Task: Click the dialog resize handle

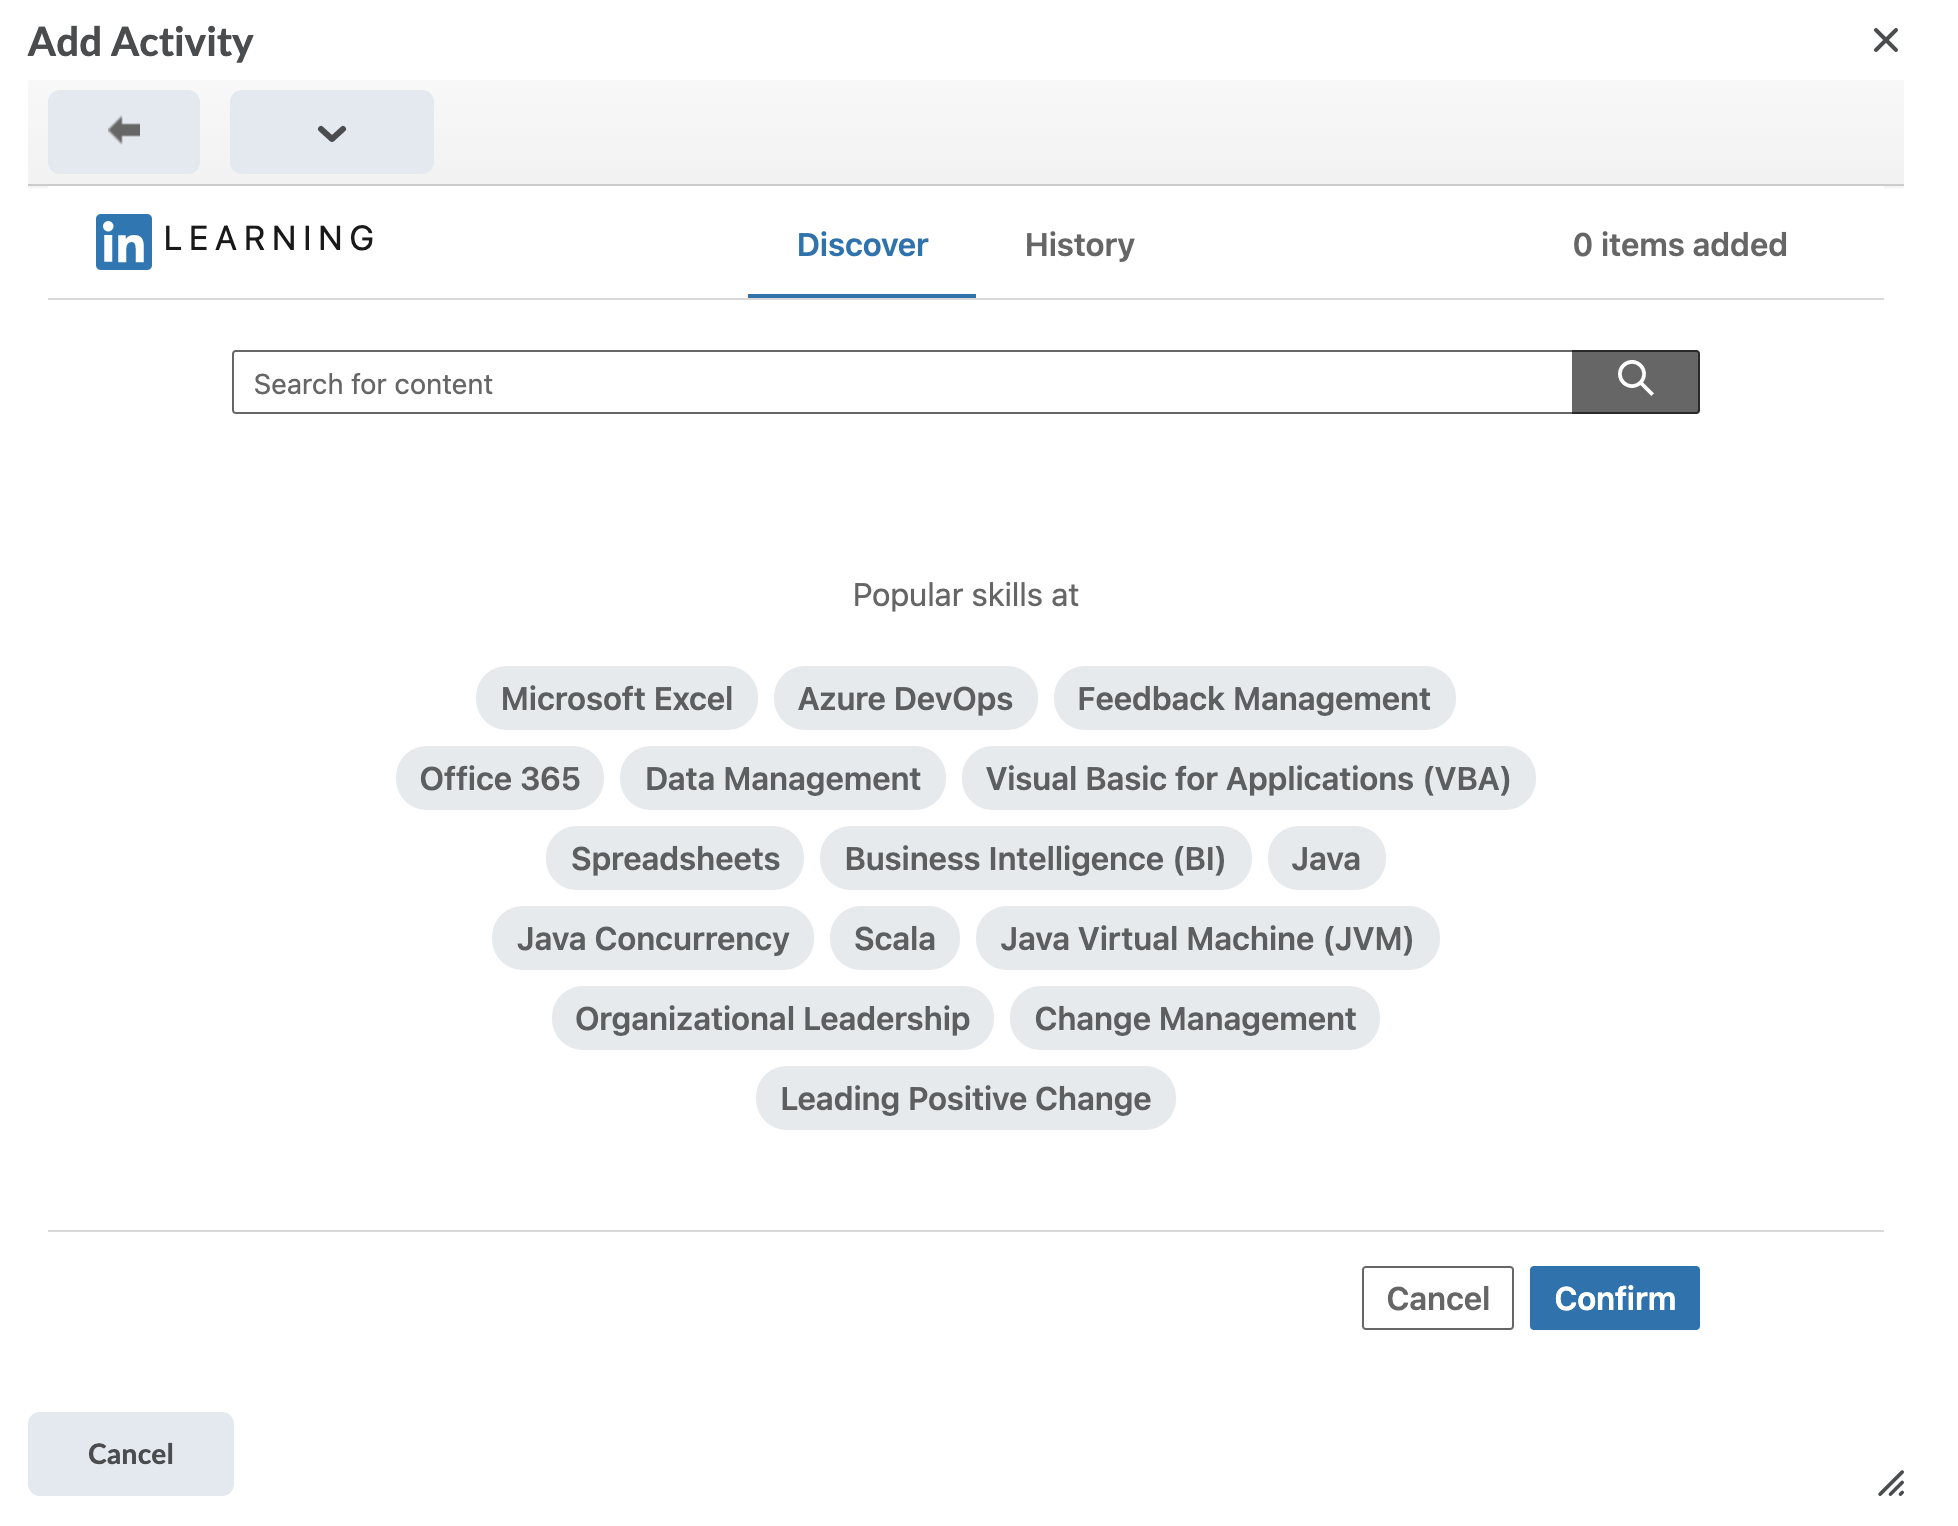Action: [1890, 1483]
